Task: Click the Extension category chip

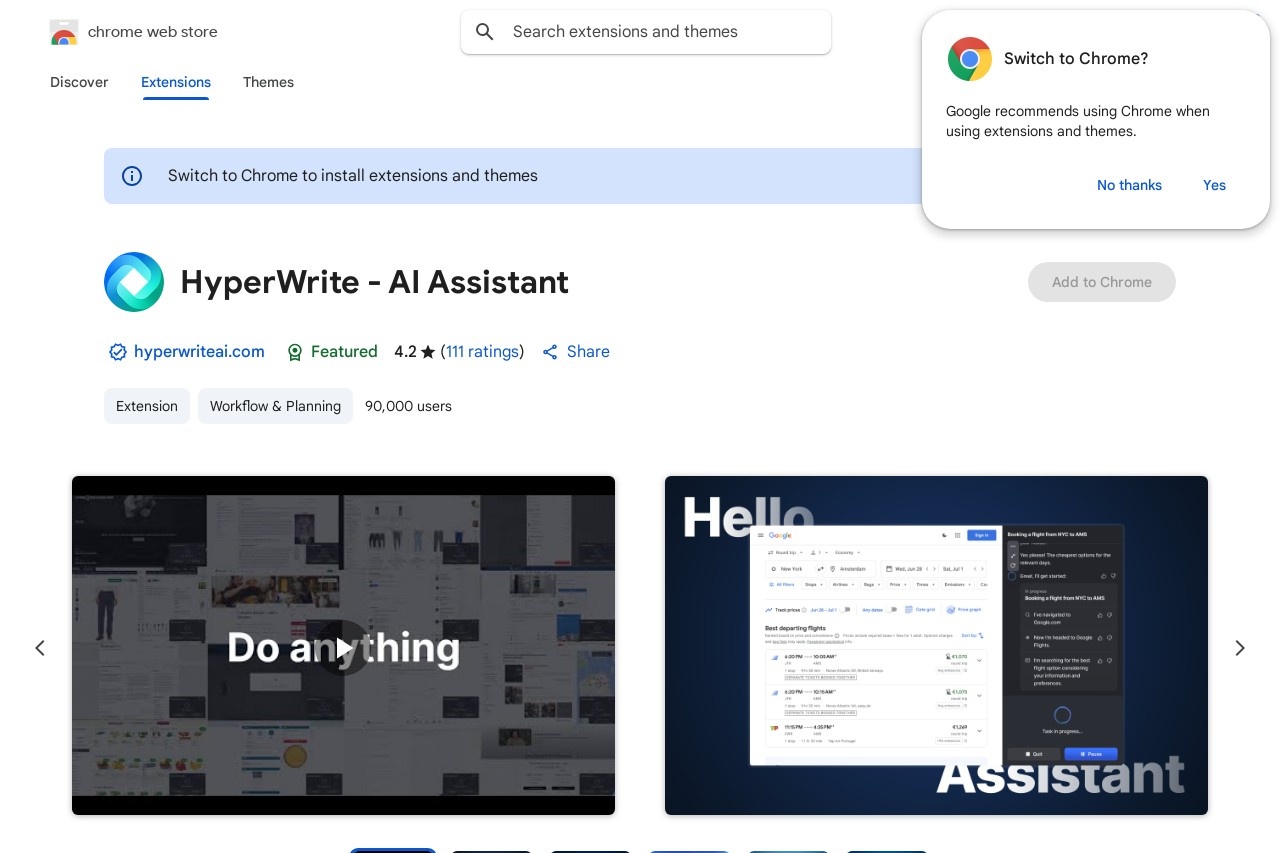Action: (x=147, y=406)
